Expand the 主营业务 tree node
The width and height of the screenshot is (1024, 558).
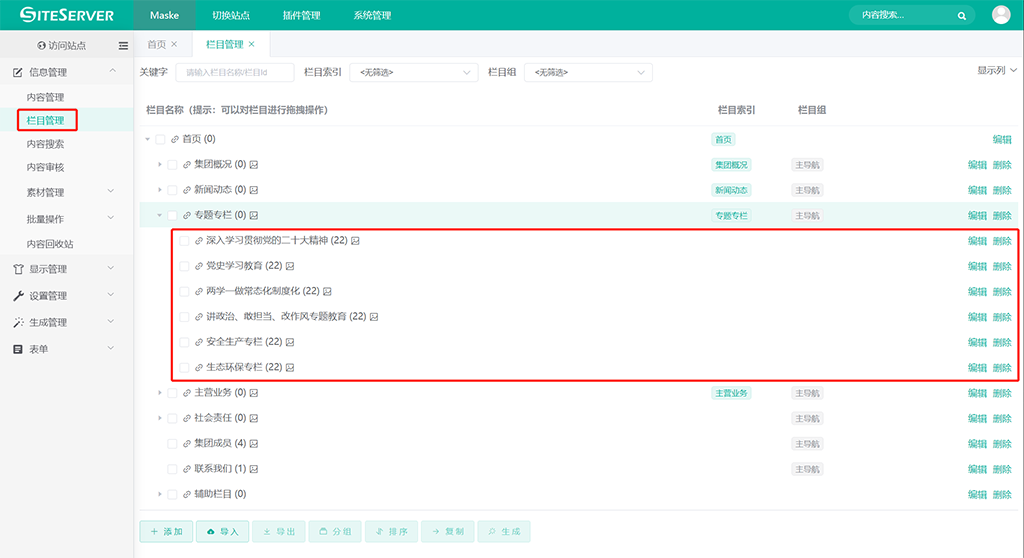point(160,393)
